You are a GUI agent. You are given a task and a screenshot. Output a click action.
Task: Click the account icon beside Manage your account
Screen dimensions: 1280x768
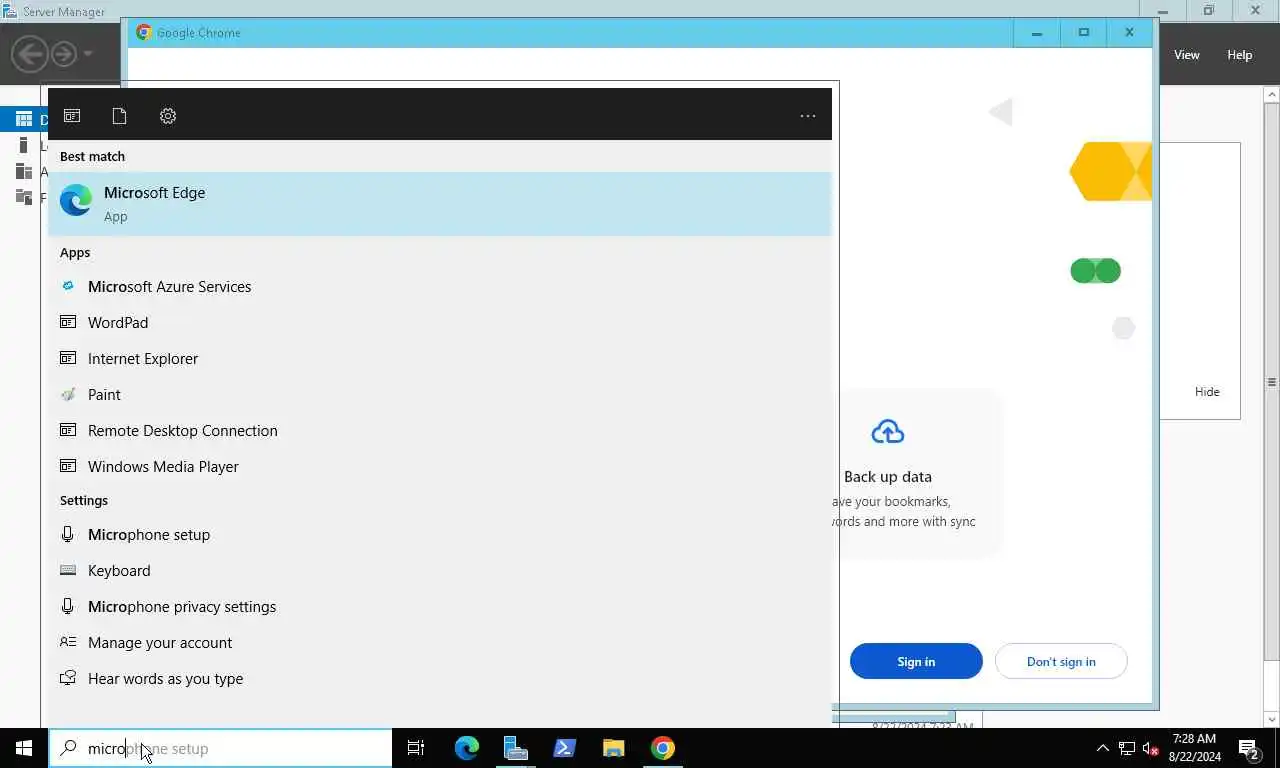click(x=68, y=642)
